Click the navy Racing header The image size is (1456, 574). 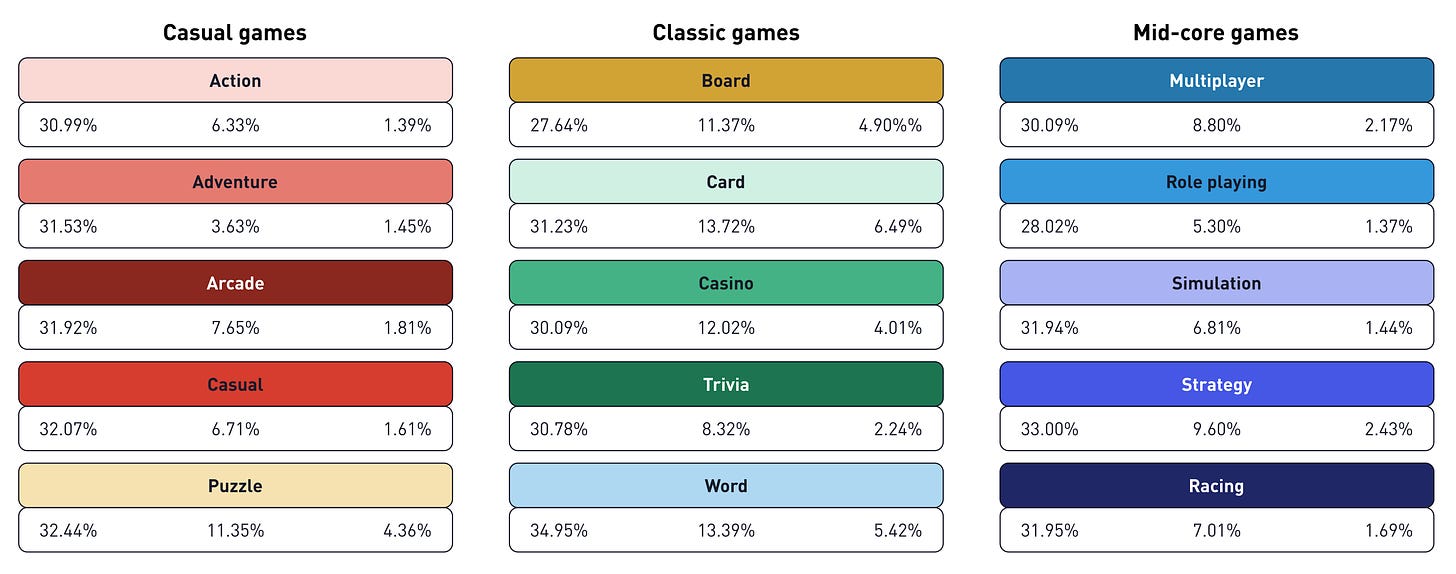pos(1216,486)
